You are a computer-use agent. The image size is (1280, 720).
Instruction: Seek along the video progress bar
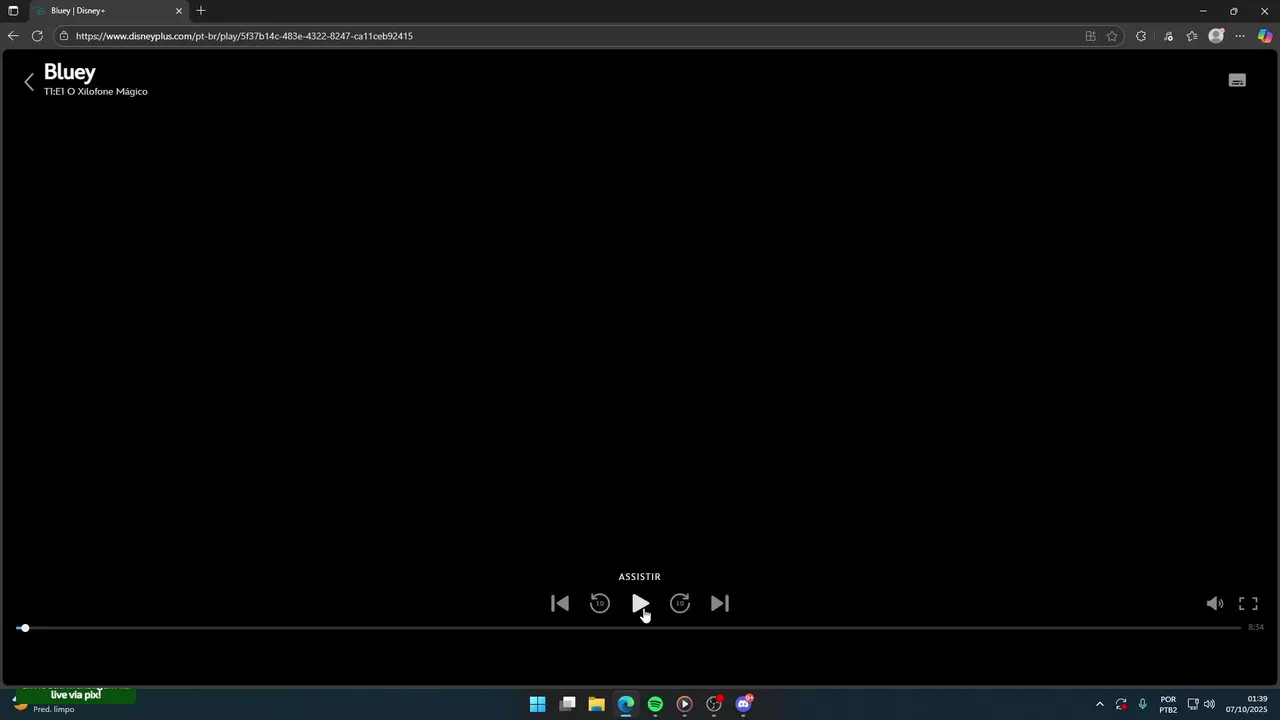pyautogui.click(x=628, y=628)
